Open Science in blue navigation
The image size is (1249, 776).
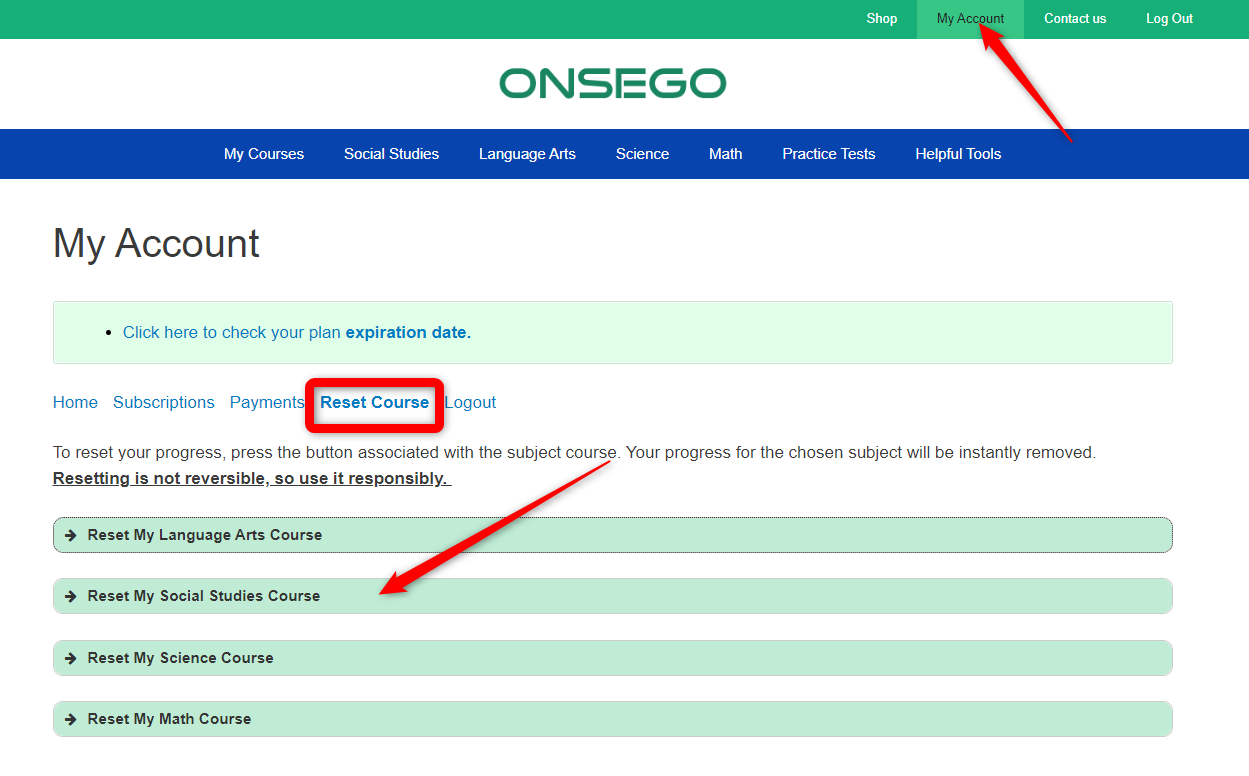(642, 154)
